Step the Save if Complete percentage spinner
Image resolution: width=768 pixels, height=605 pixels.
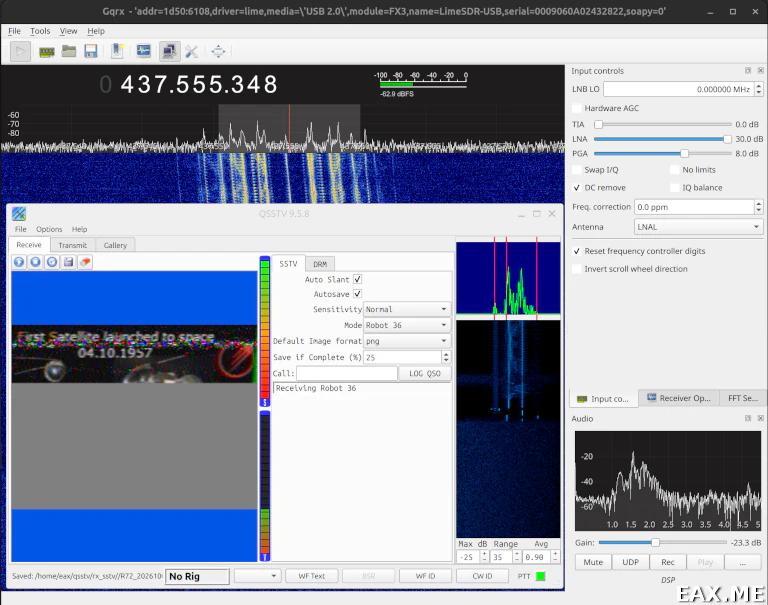coord(446,357)
